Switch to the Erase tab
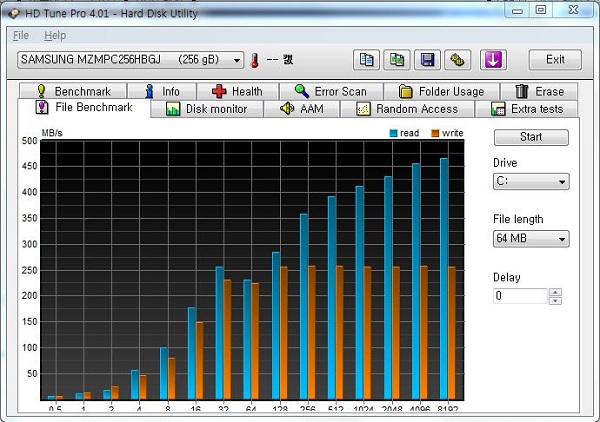600x422 pixels. (539, 91)
